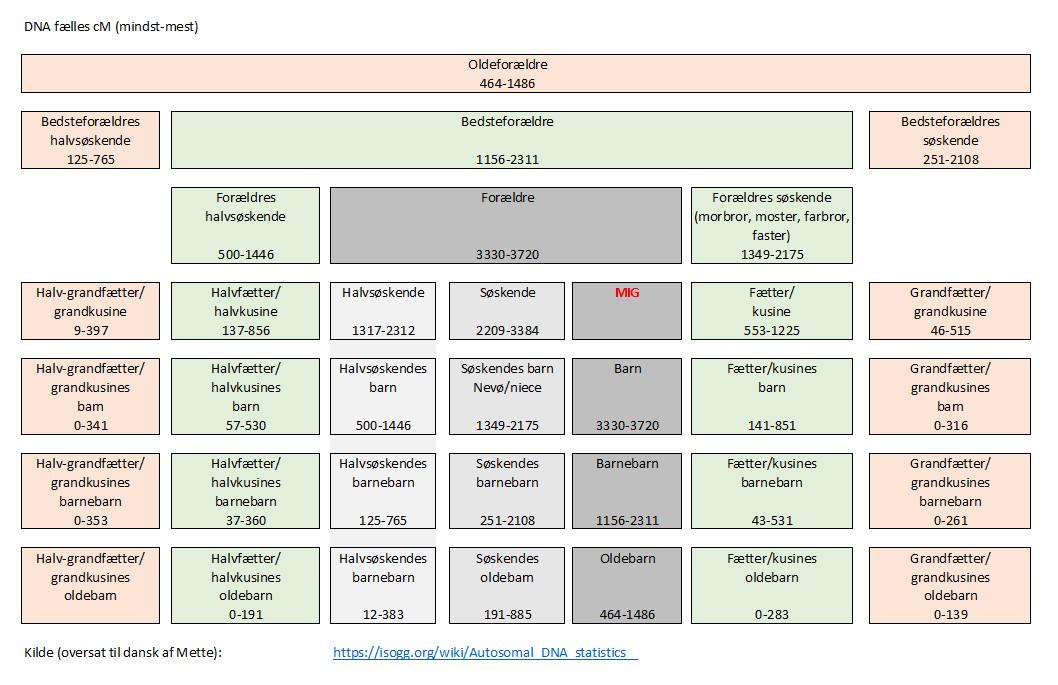The width and height of the screenshot is (1058, 685).
Task: Select the Oldebarn 464-1486 cell
Action: point(626,586)
